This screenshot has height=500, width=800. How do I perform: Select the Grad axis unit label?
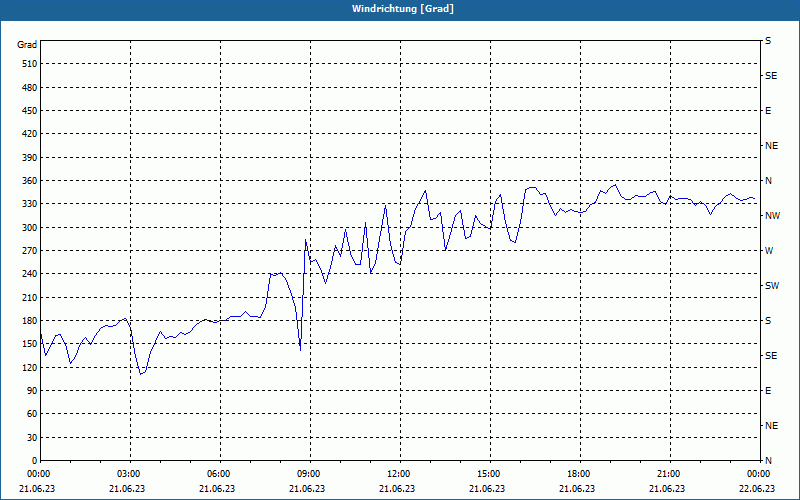tap(27, 45)
